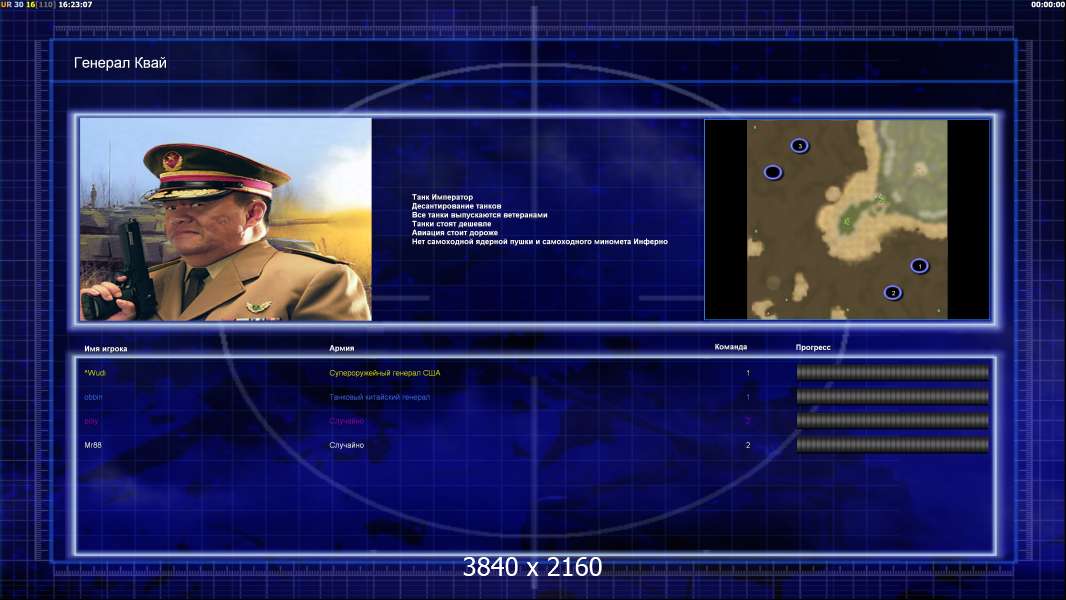Click start position marker 1 on the map
This screenshot has height=600, width=1066.
[x=919, y=266]
